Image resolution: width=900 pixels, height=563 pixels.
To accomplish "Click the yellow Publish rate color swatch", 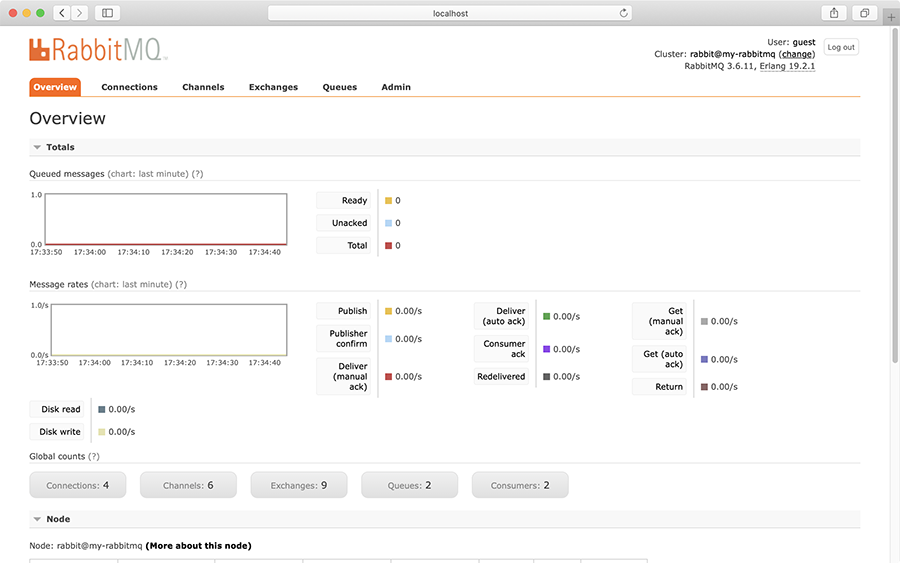I will coord(388,311).
